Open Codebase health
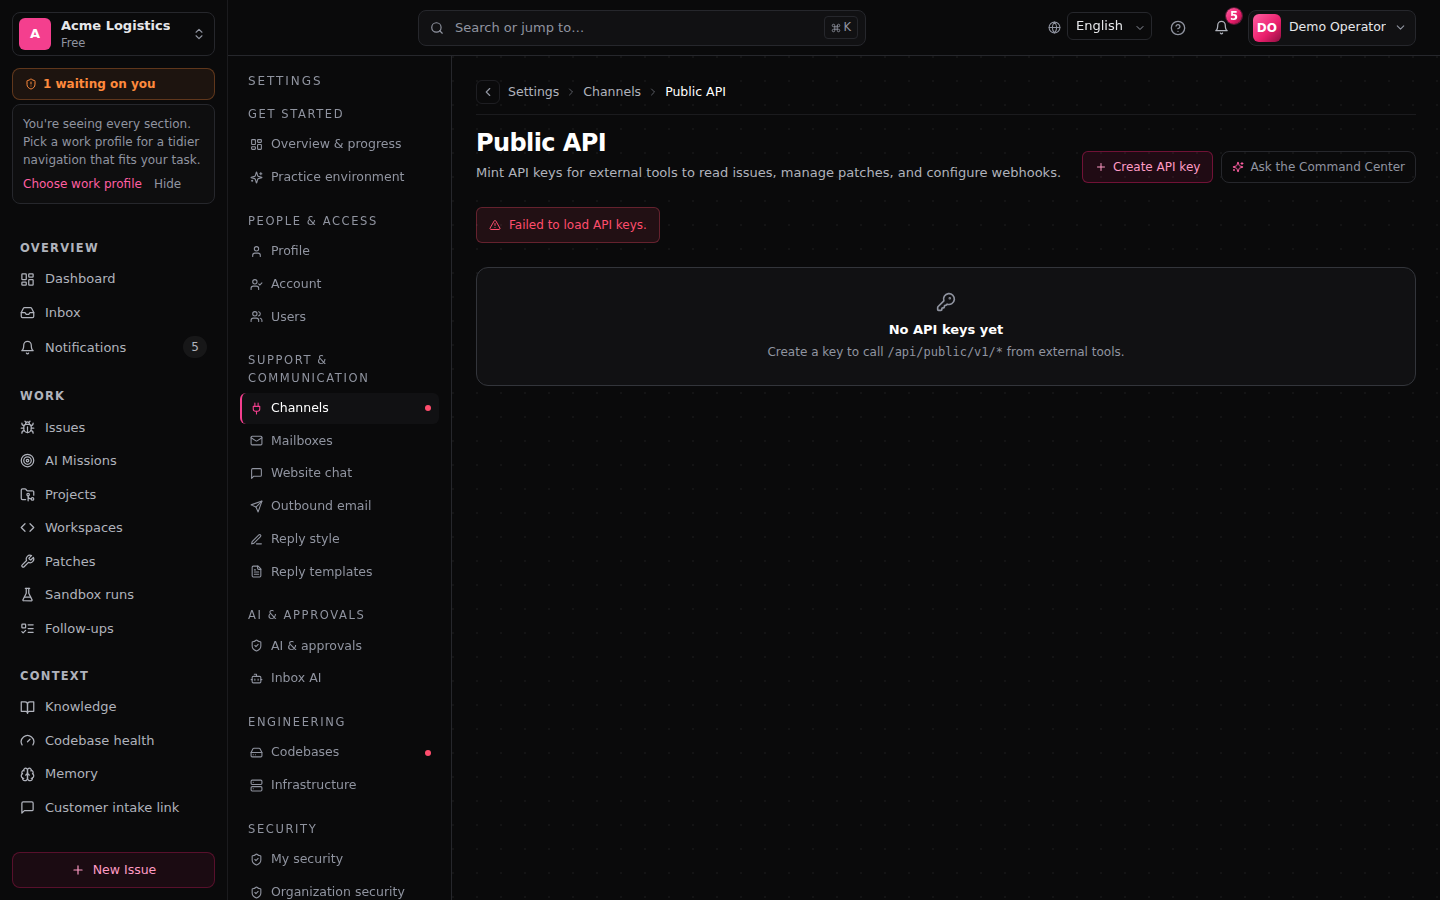Viewport: 1440px width, 900px height. [x=113, y=740]
